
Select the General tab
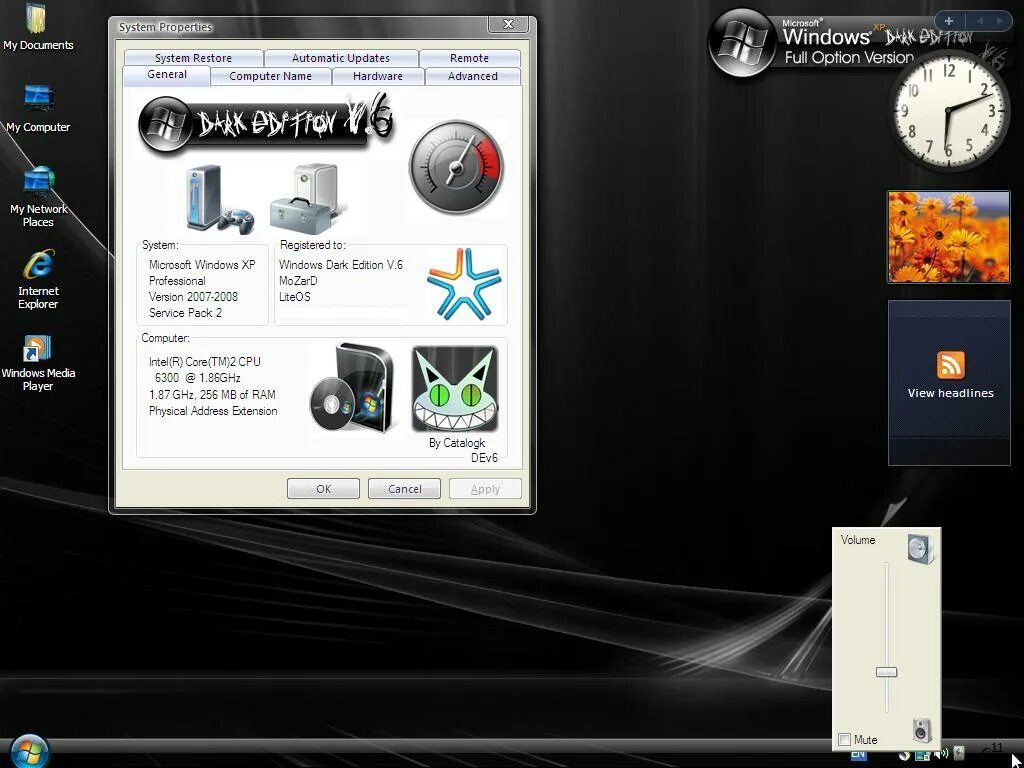tap(167, 74)
